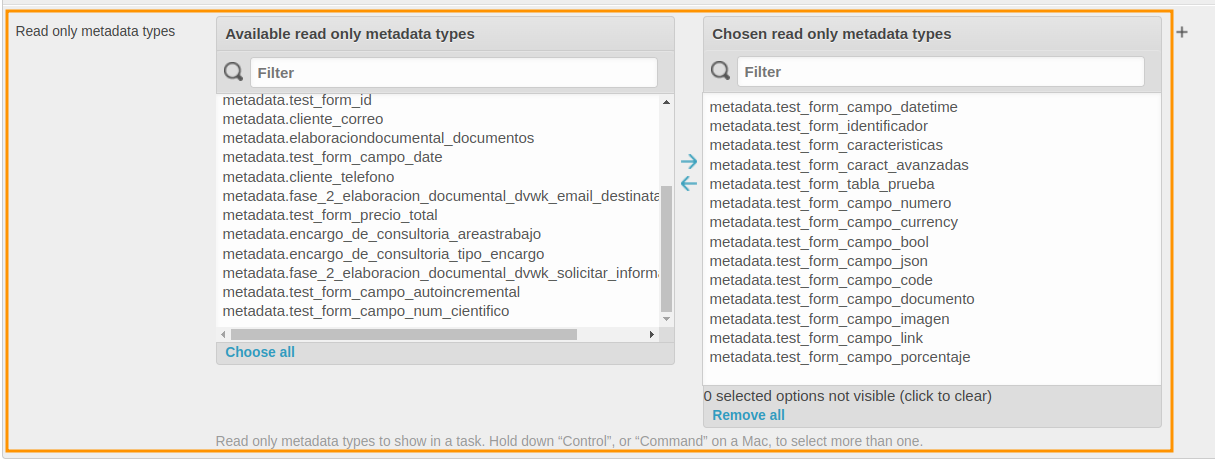1215x461 pixels.
Task: Select metadata.cliente_telefono in available list
Action: click(x=308, y=177)
